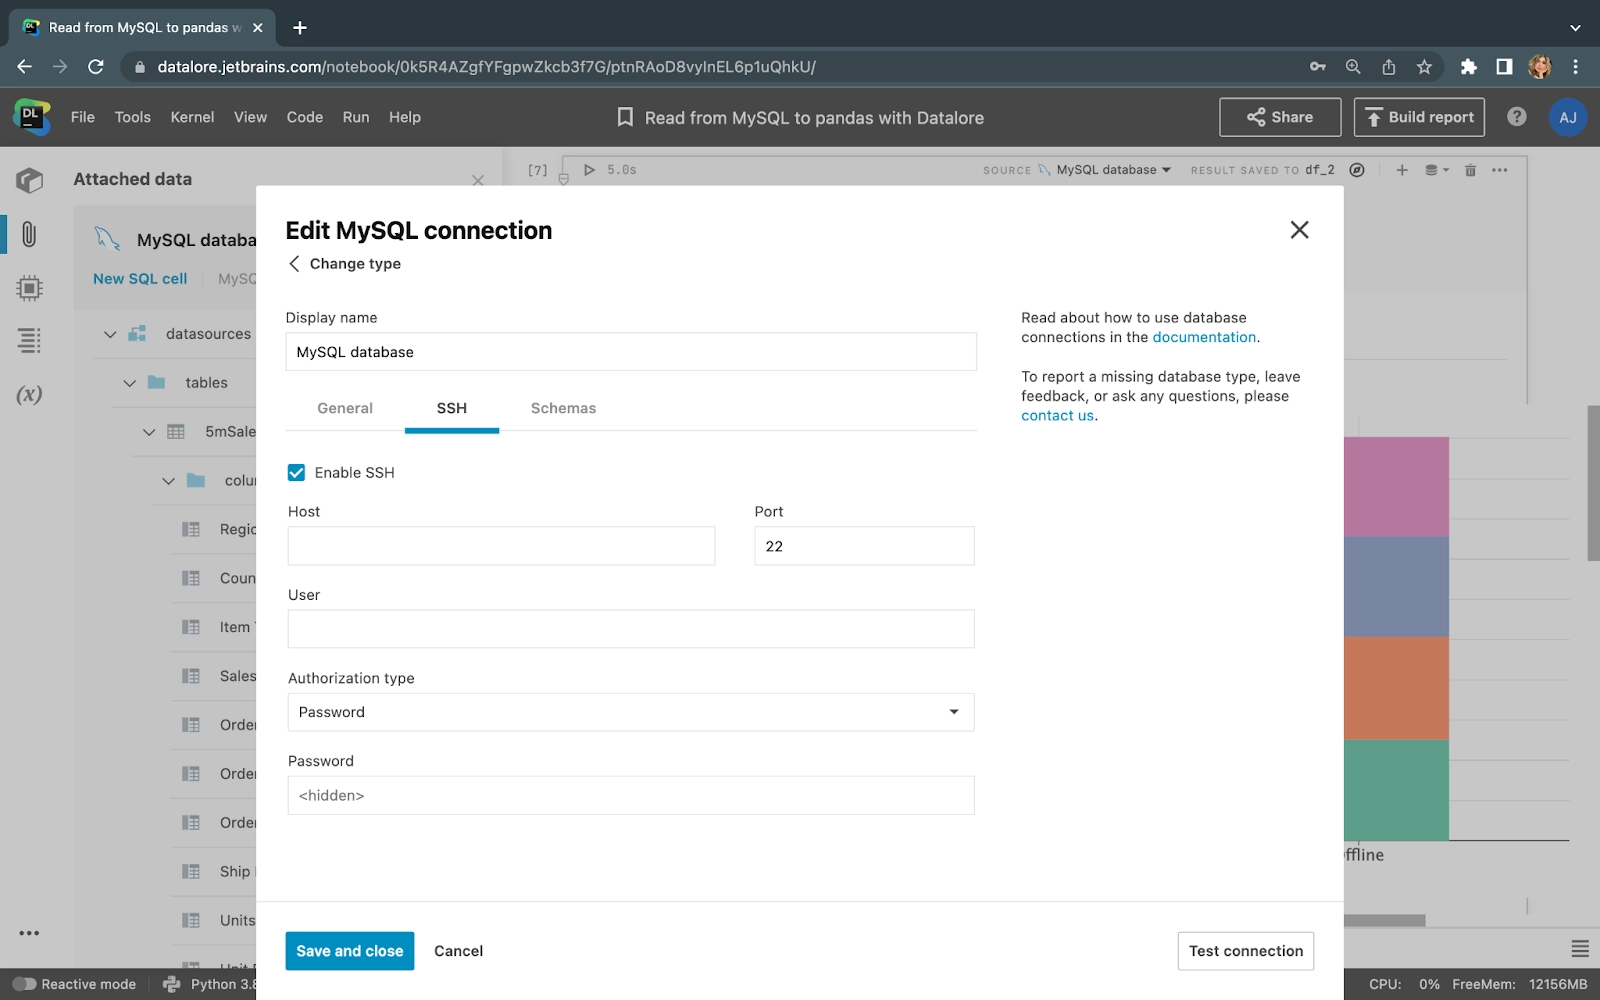
Task: Open the MySQL database source dropdown
Action: coord(1113,170)
